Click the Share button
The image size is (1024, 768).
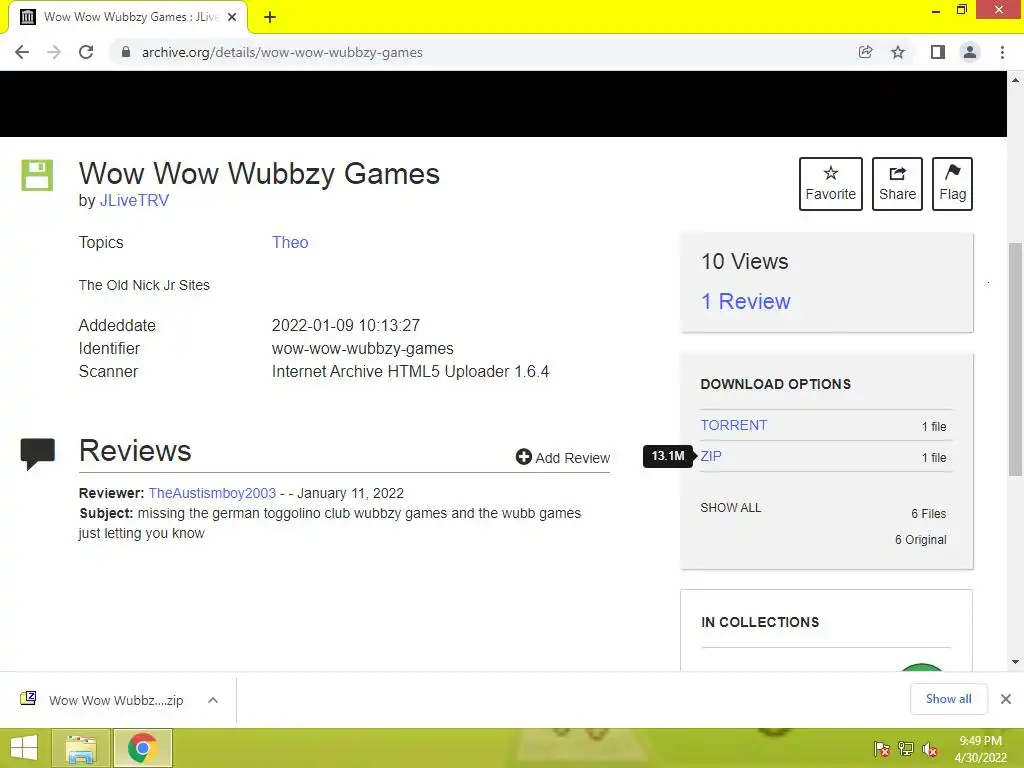[x=897, y=184]
